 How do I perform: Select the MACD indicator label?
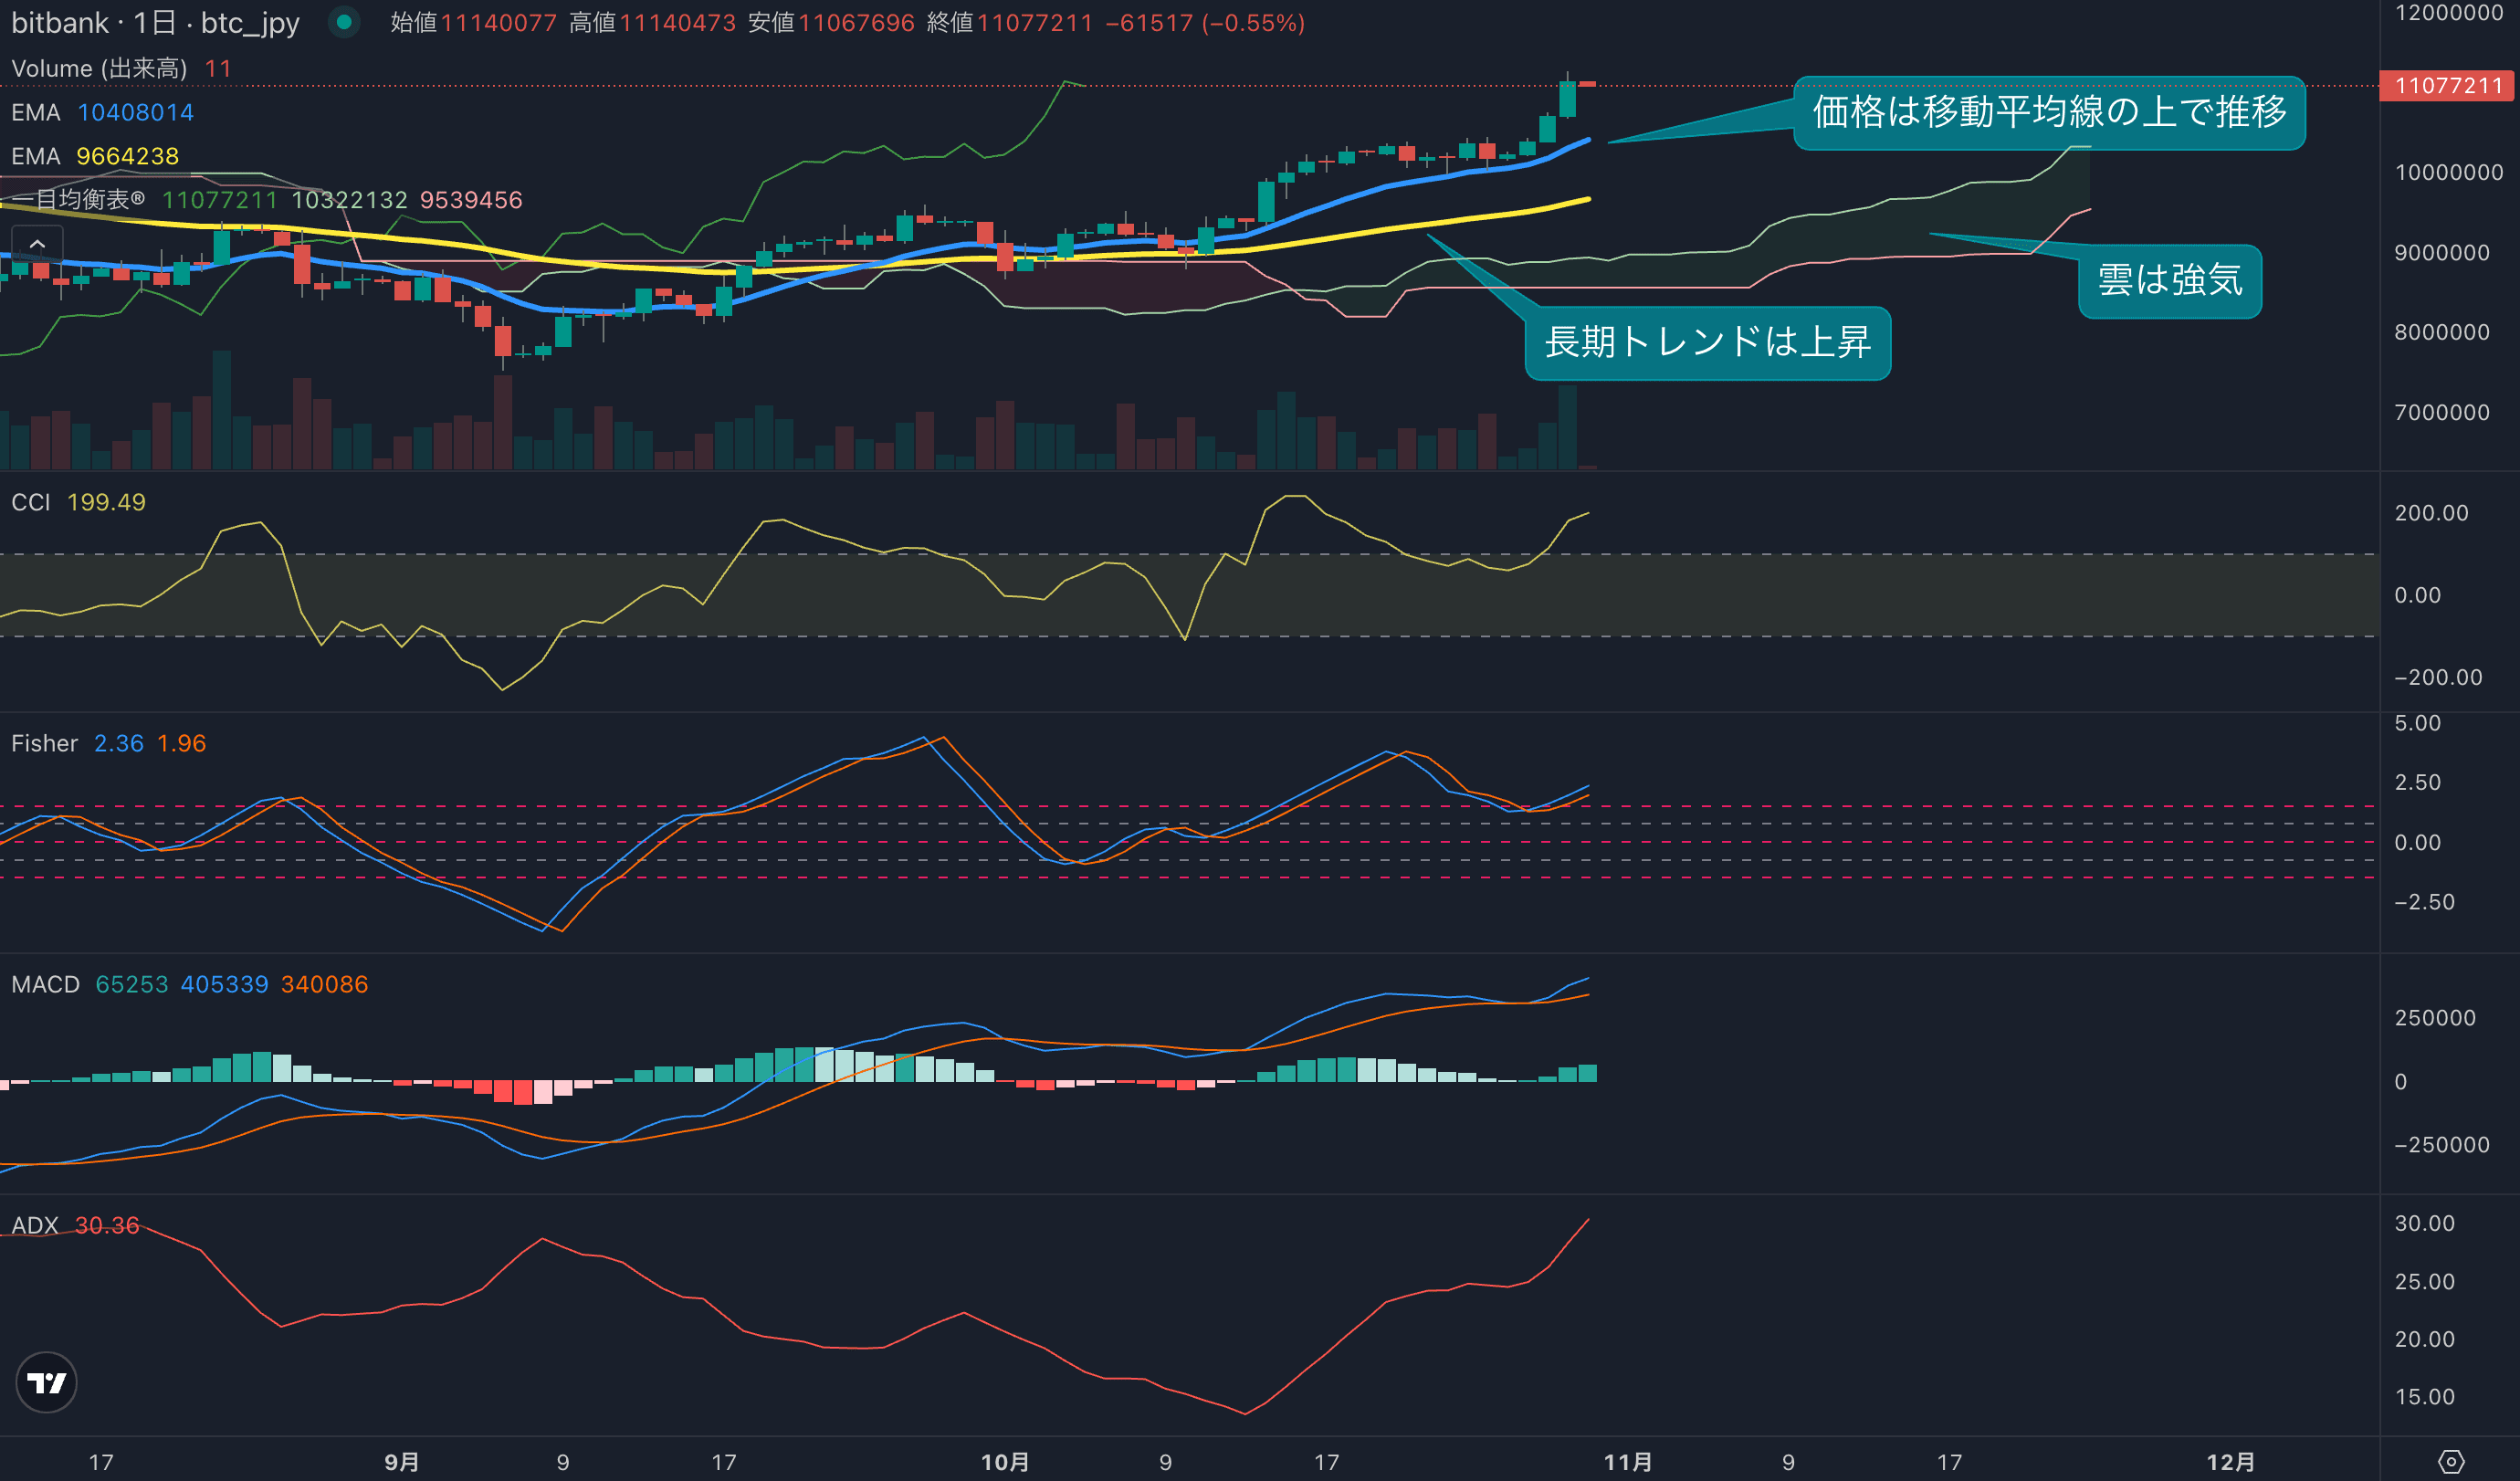[x=45, y=984]
